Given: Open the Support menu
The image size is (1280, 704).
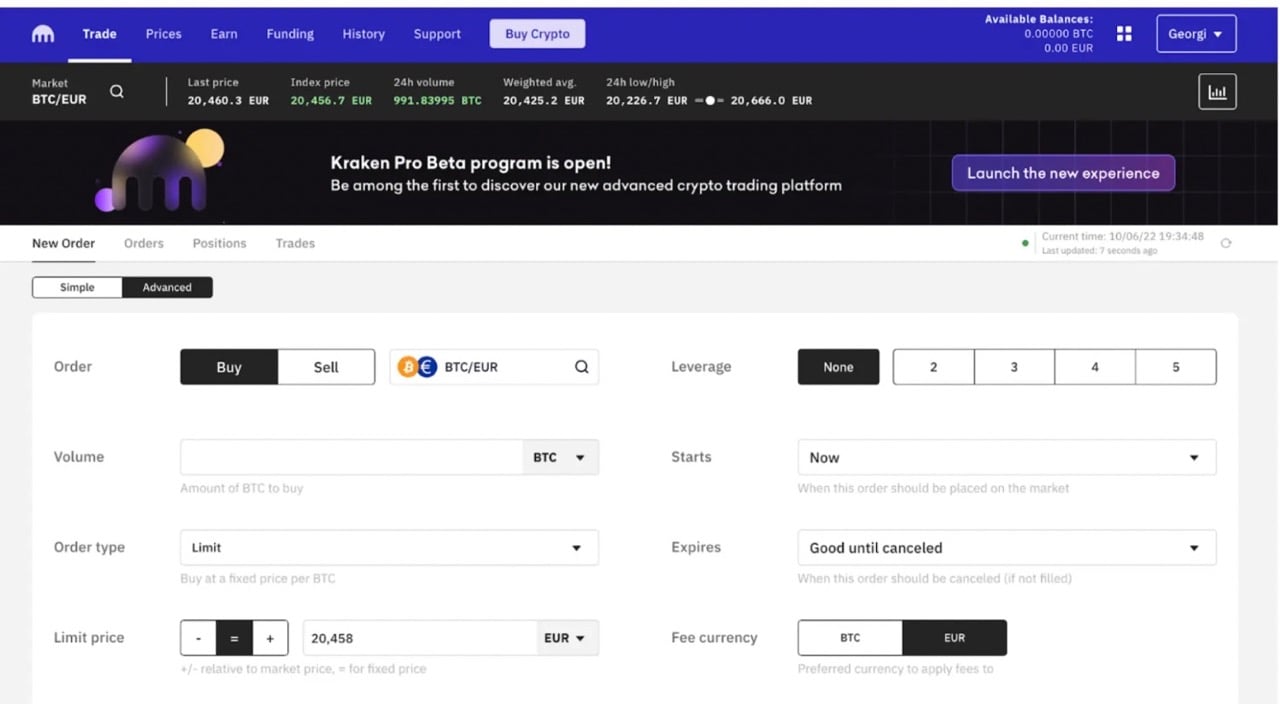Looking at the screenshot, I should (x=437, y=34).
